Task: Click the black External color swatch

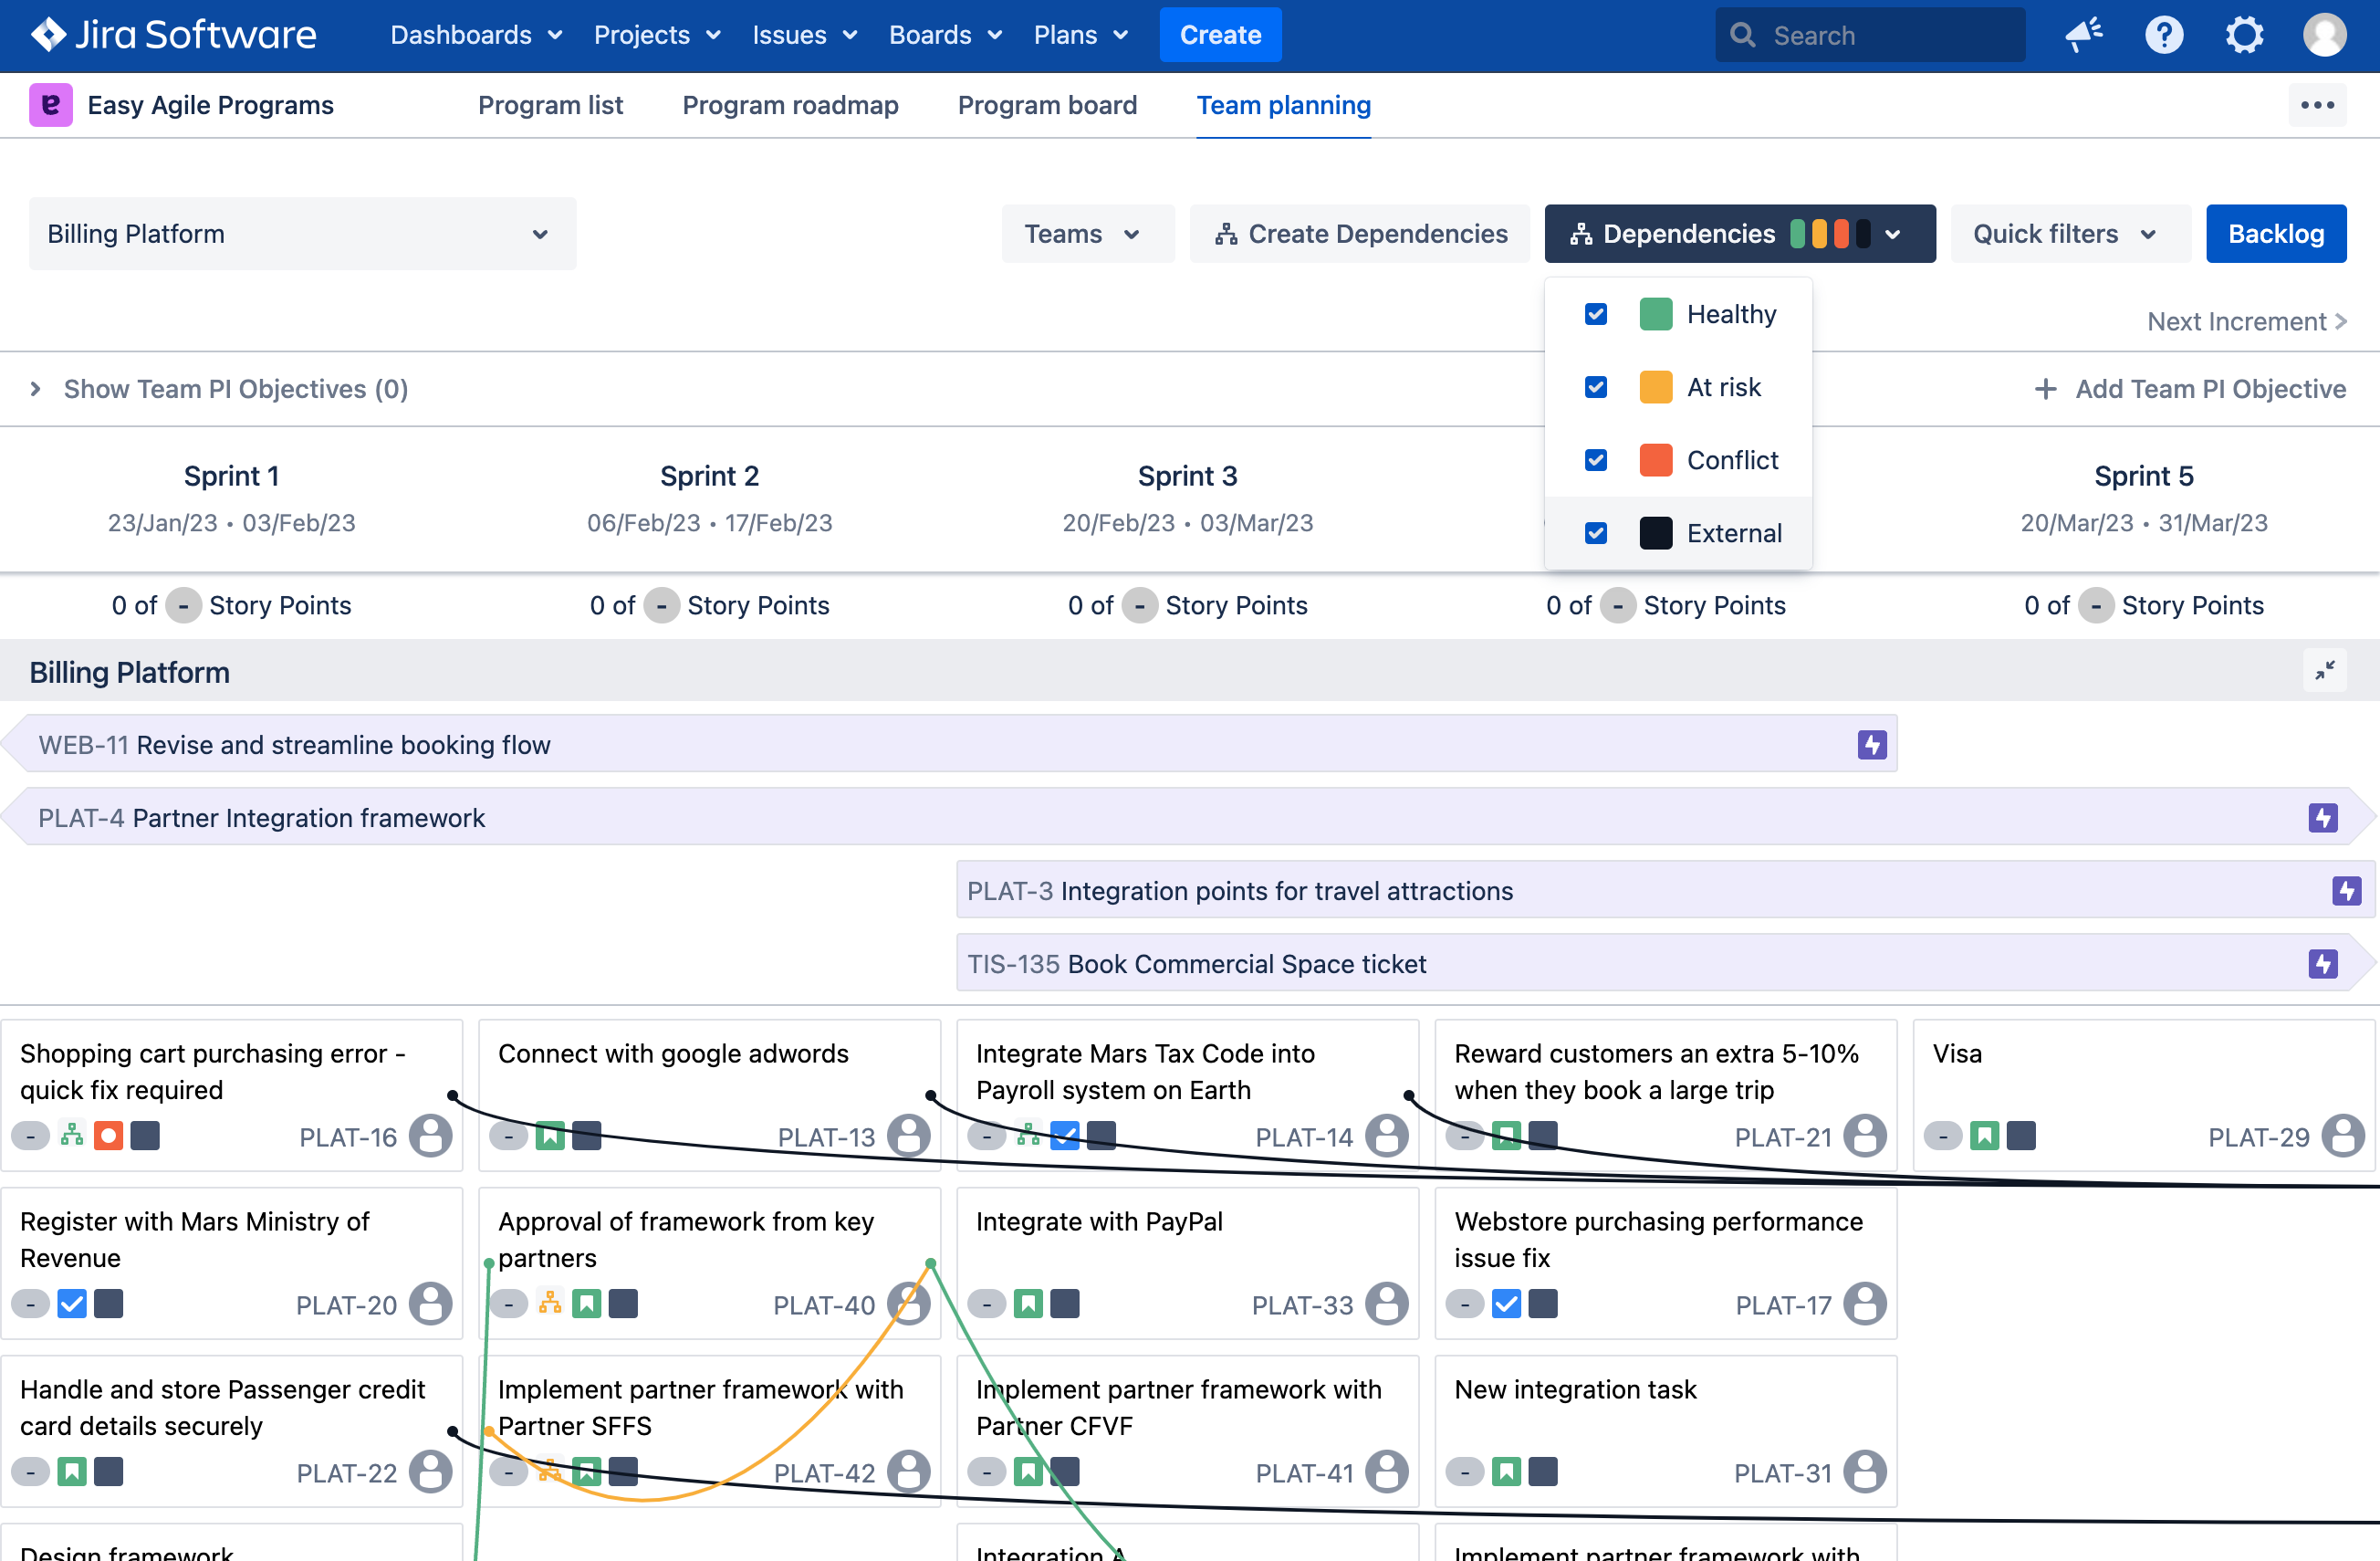Action: click(1656, 533)
